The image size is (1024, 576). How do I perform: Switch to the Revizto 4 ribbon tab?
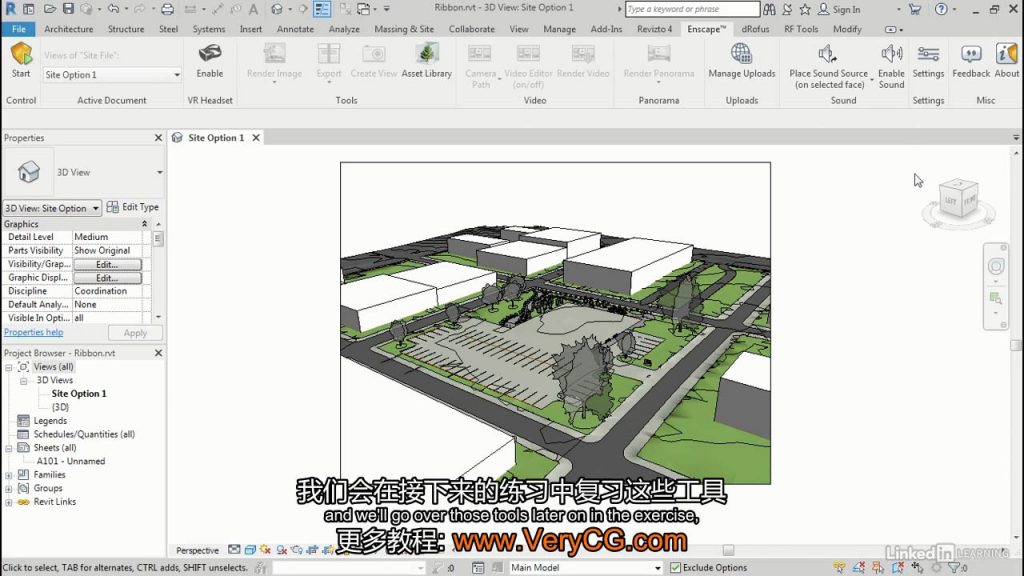point(654,29)
